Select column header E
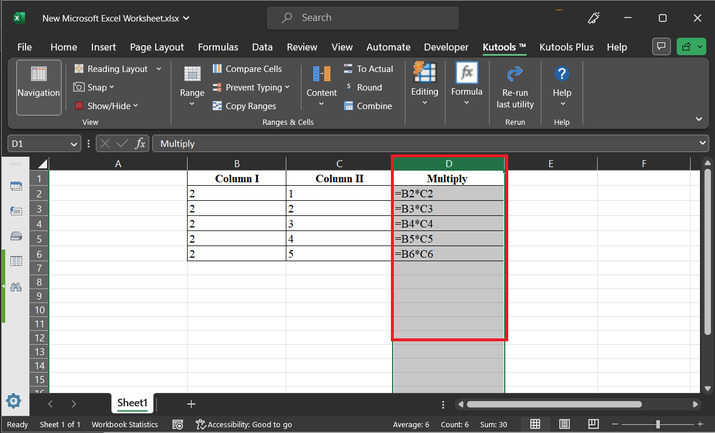 (x=551, y=164)
